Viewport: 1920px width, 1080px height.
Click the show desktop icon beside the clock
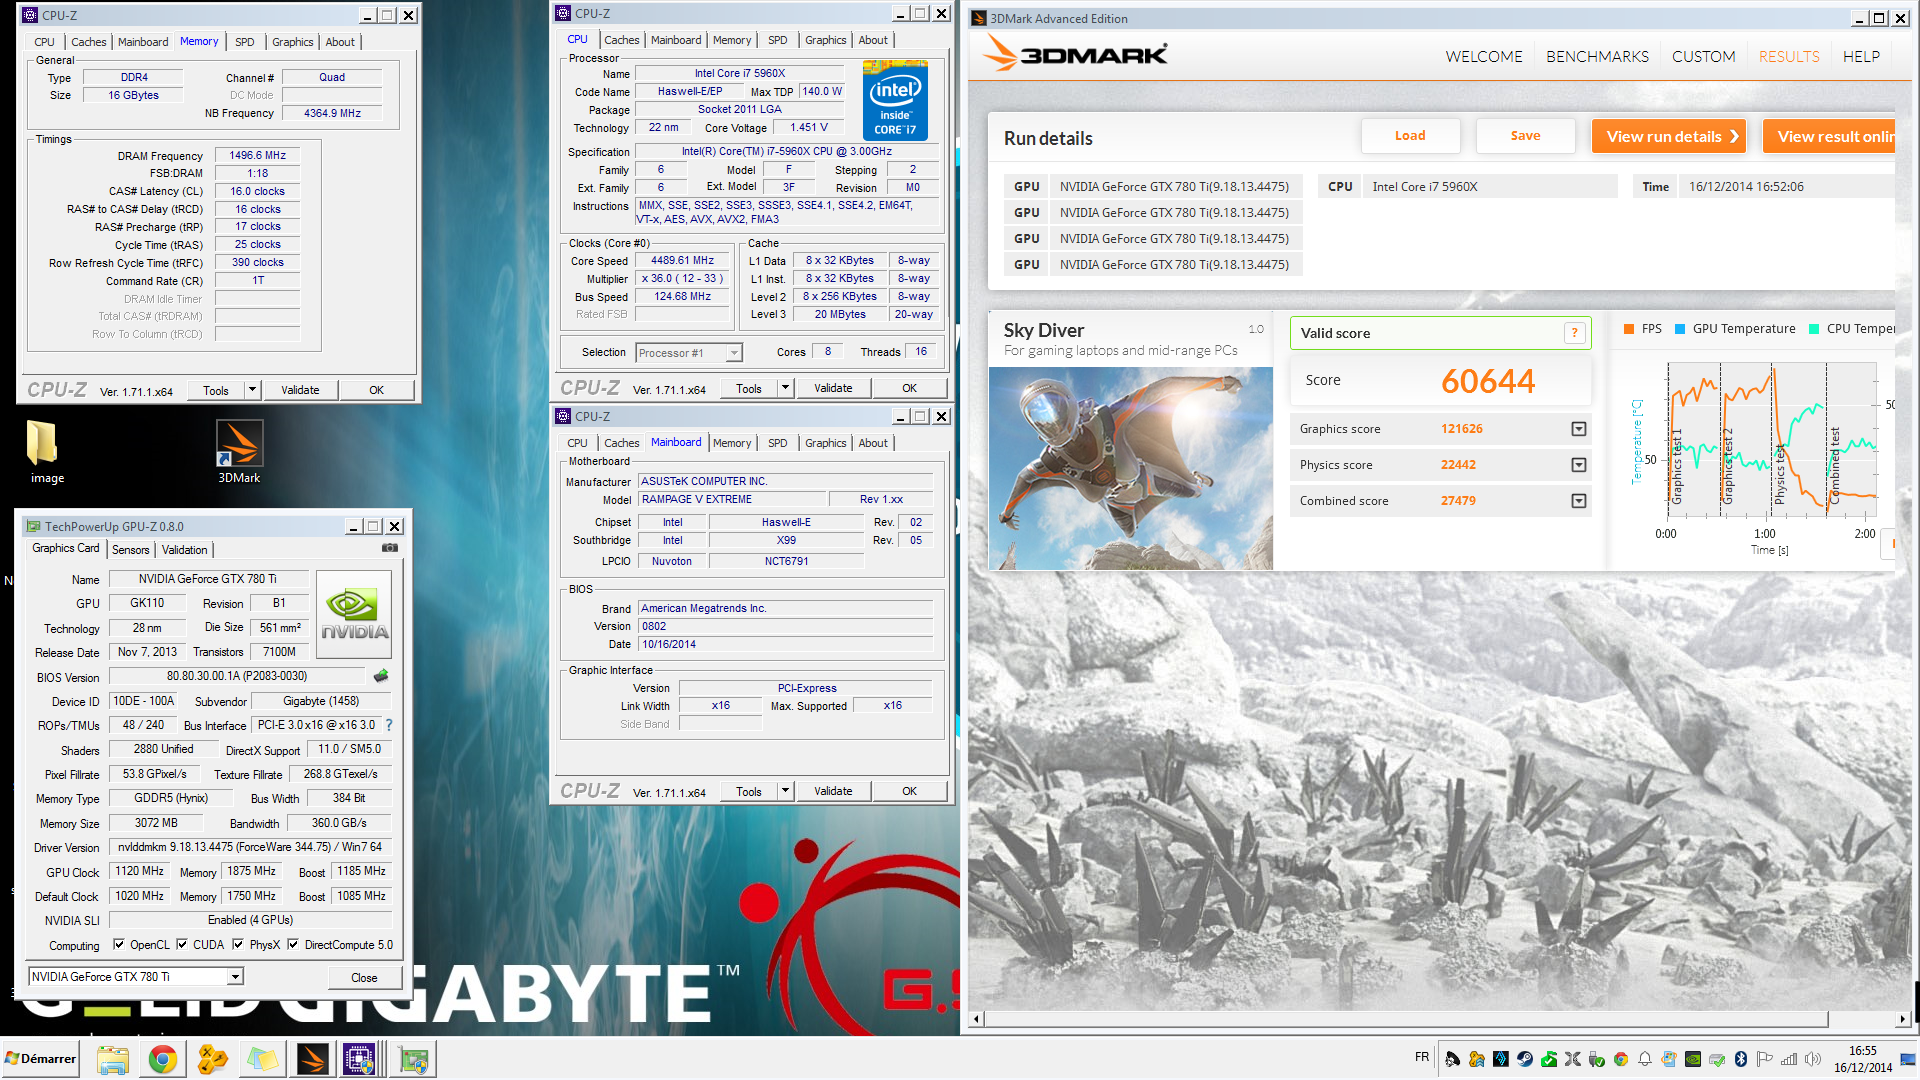coord(1908,1059)
